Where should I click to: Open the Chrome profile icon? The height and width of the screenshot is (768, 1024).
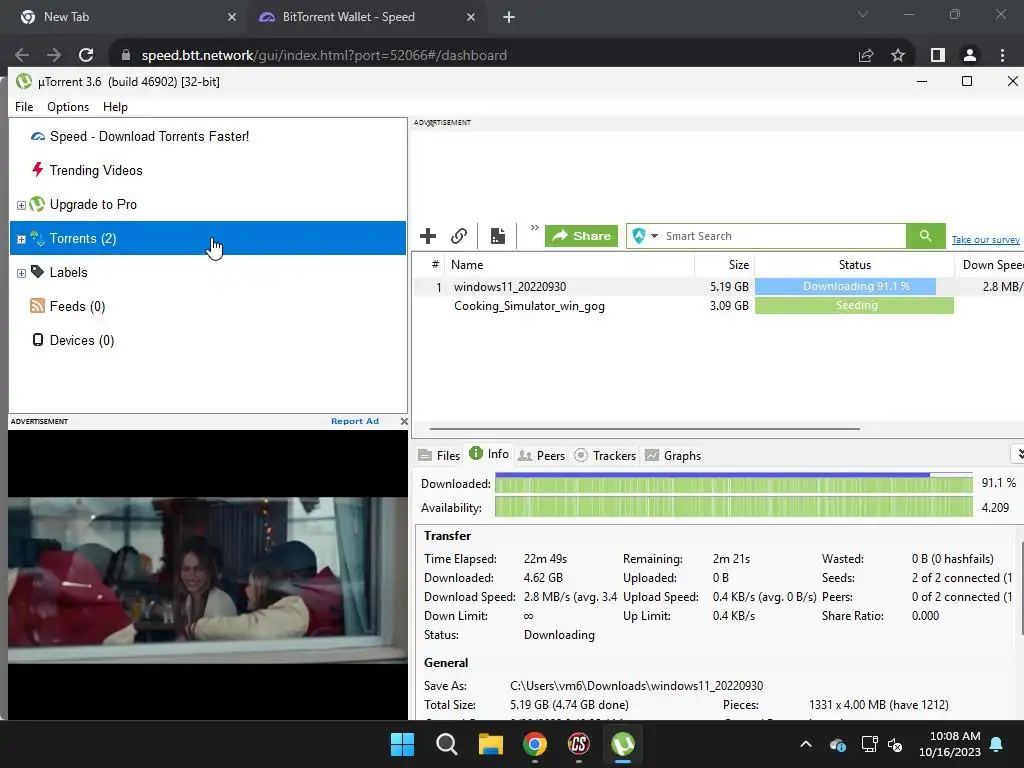coord(970,55)
